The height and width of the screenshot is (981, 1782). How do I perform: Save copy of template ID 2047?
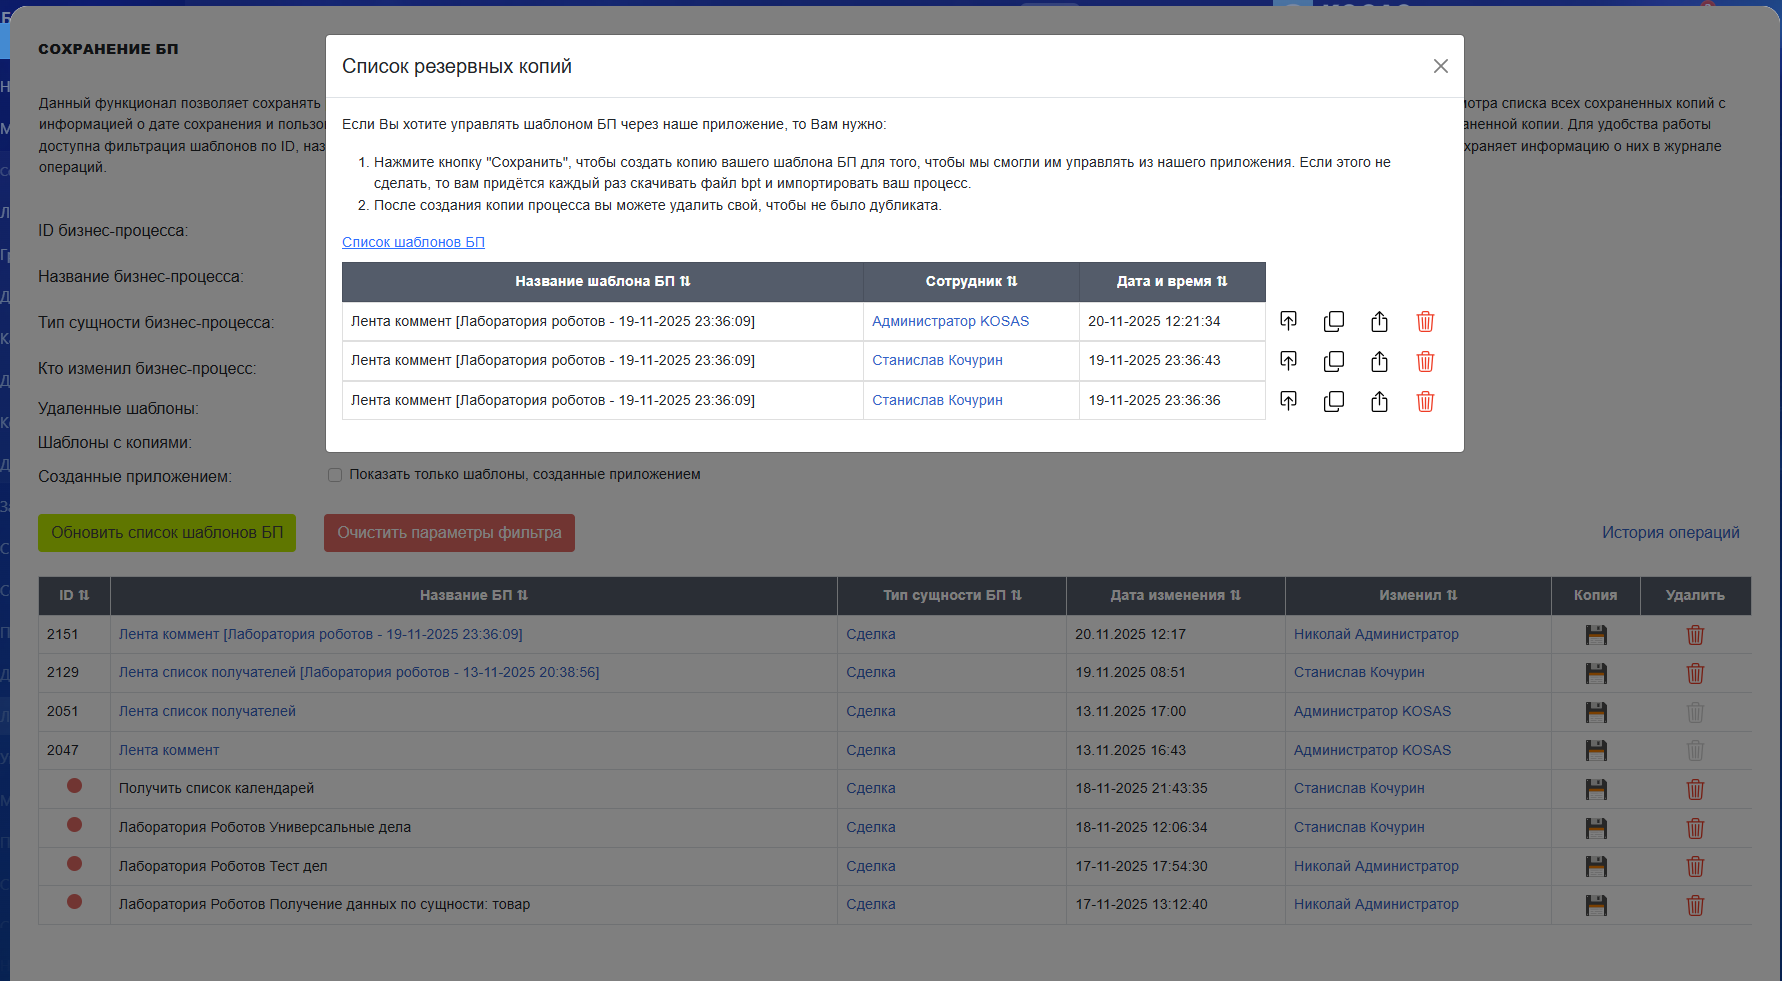coord(1596,750)
